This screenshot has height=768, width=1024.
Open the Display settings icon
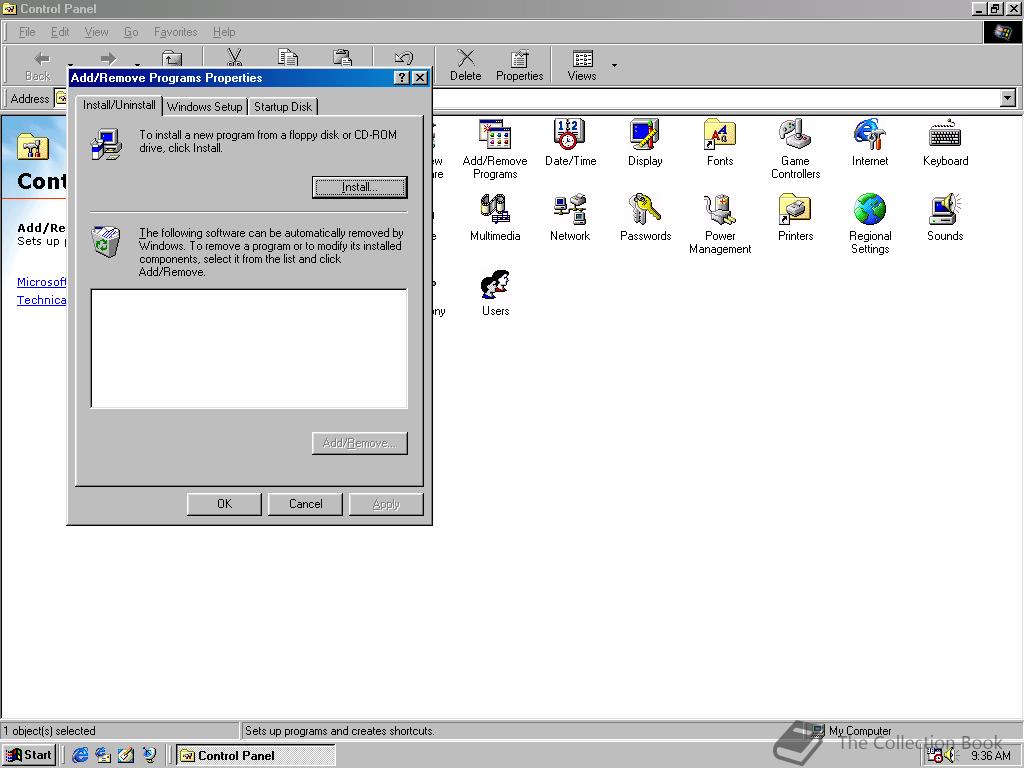pos(645,142)
